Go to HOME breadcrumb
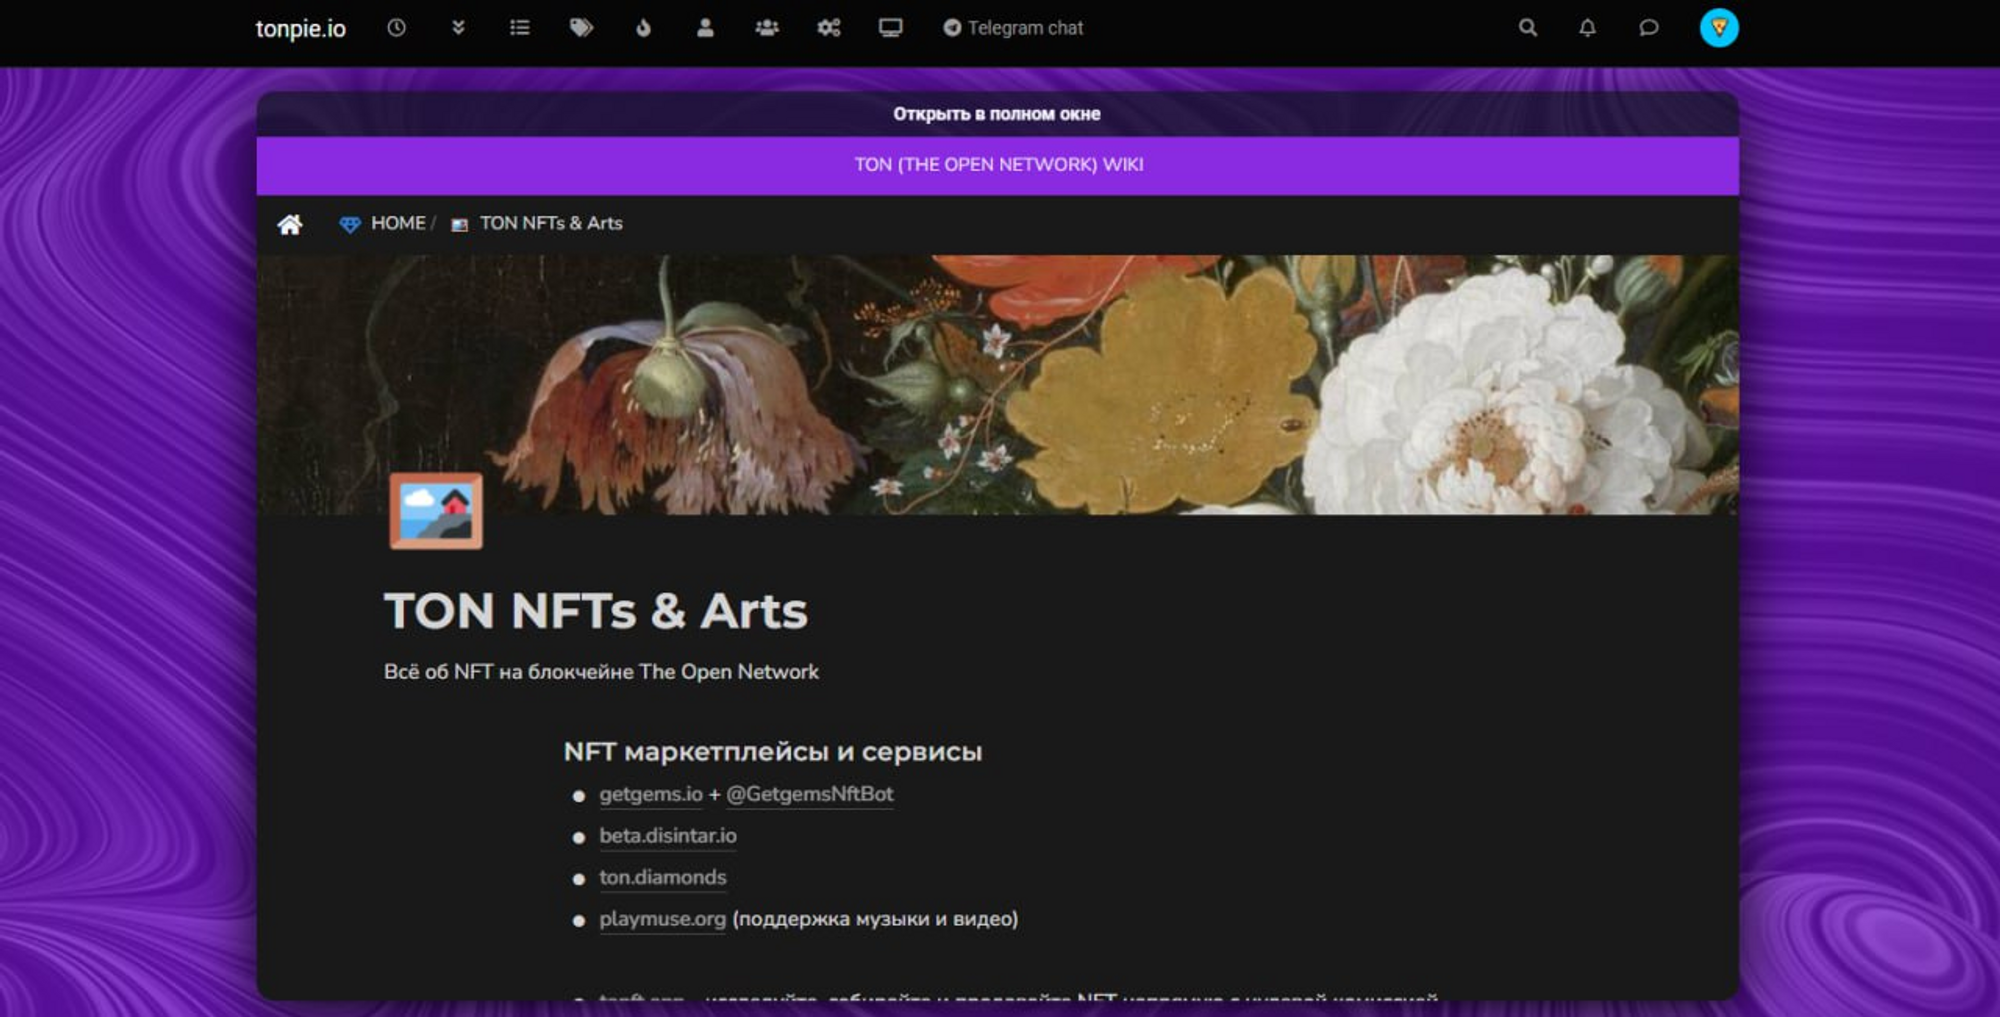This screenshot has height=1017, width=2000. (398, 223)
